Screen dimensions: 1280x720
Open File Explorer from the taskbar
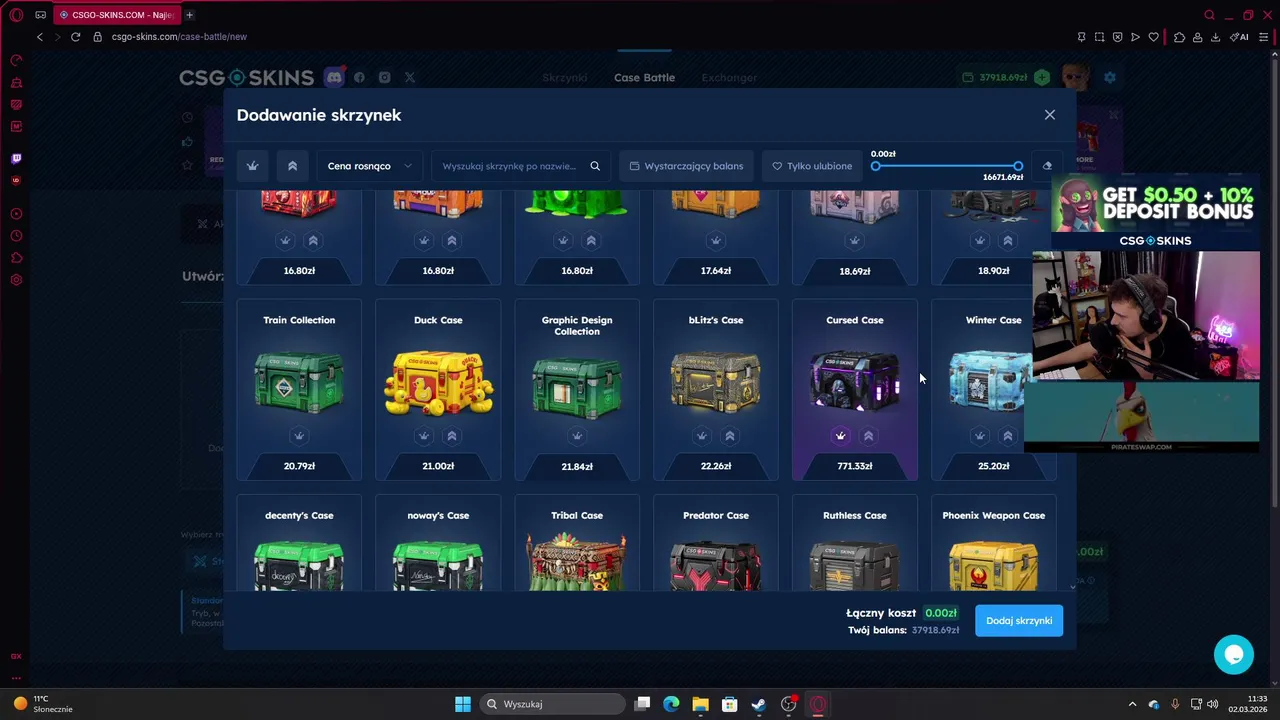[x=700, y=704]
